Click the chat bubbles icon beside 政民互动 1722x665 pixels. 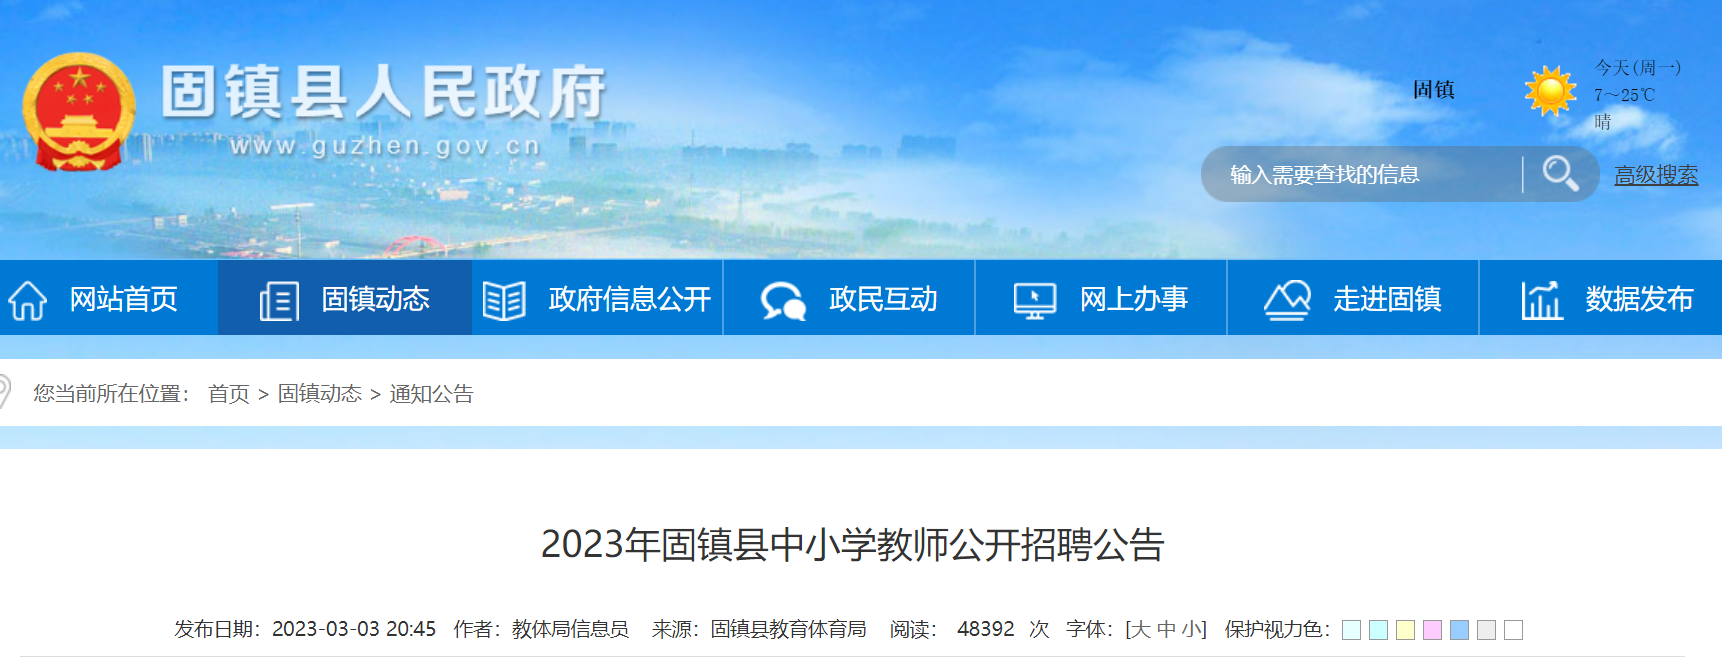pyautogui.click(x=783, y=300)
